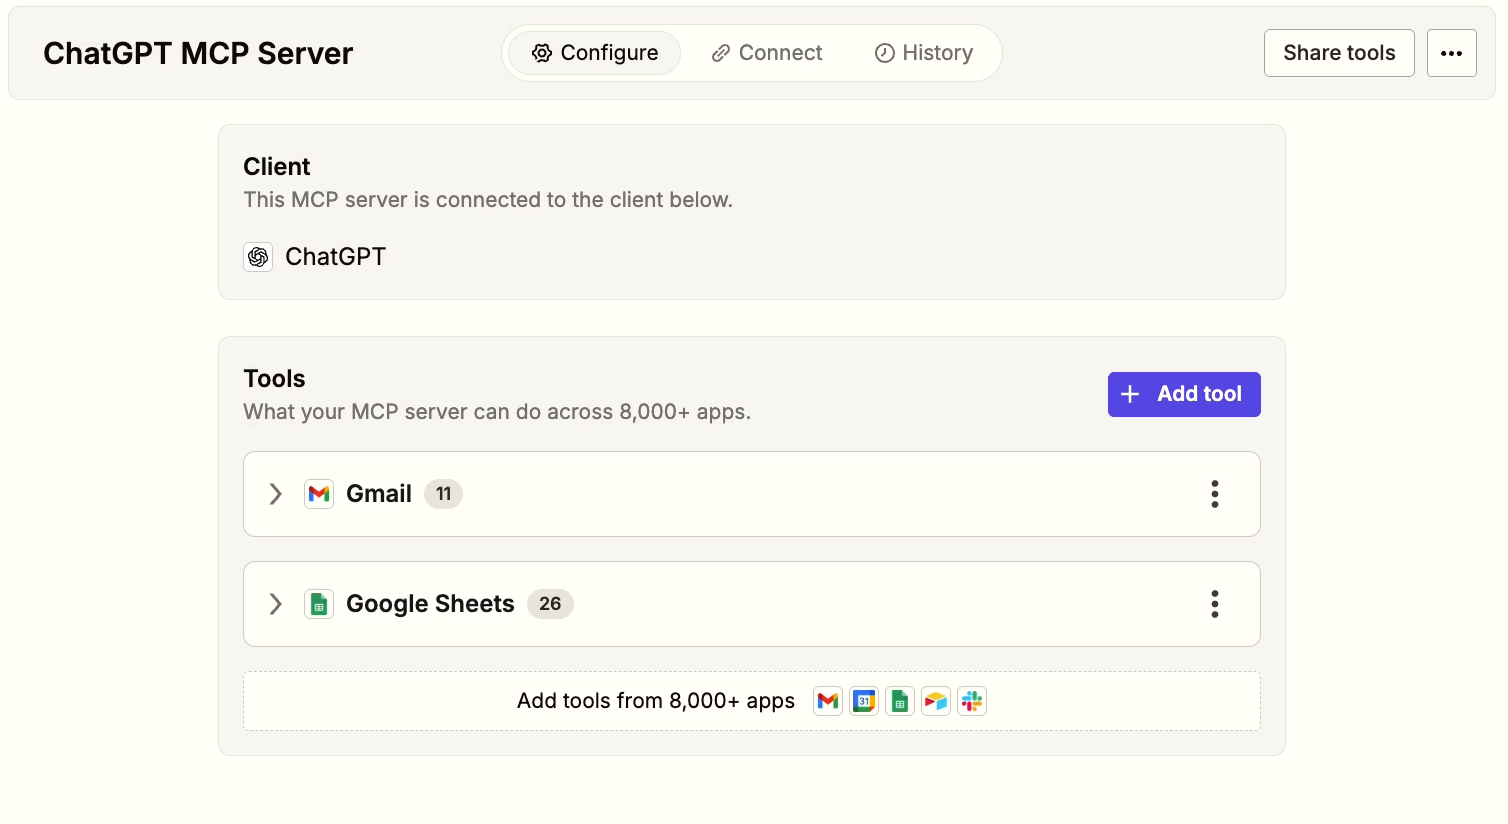Click the Gmail row label
1508x824 pixels.
(x=379, y=494)
